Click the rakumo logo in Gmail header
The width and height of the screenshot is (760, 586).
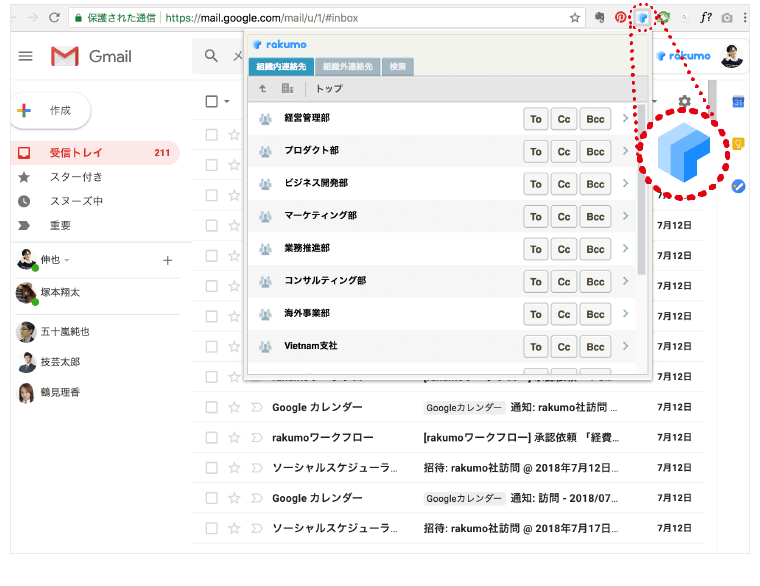683,56
